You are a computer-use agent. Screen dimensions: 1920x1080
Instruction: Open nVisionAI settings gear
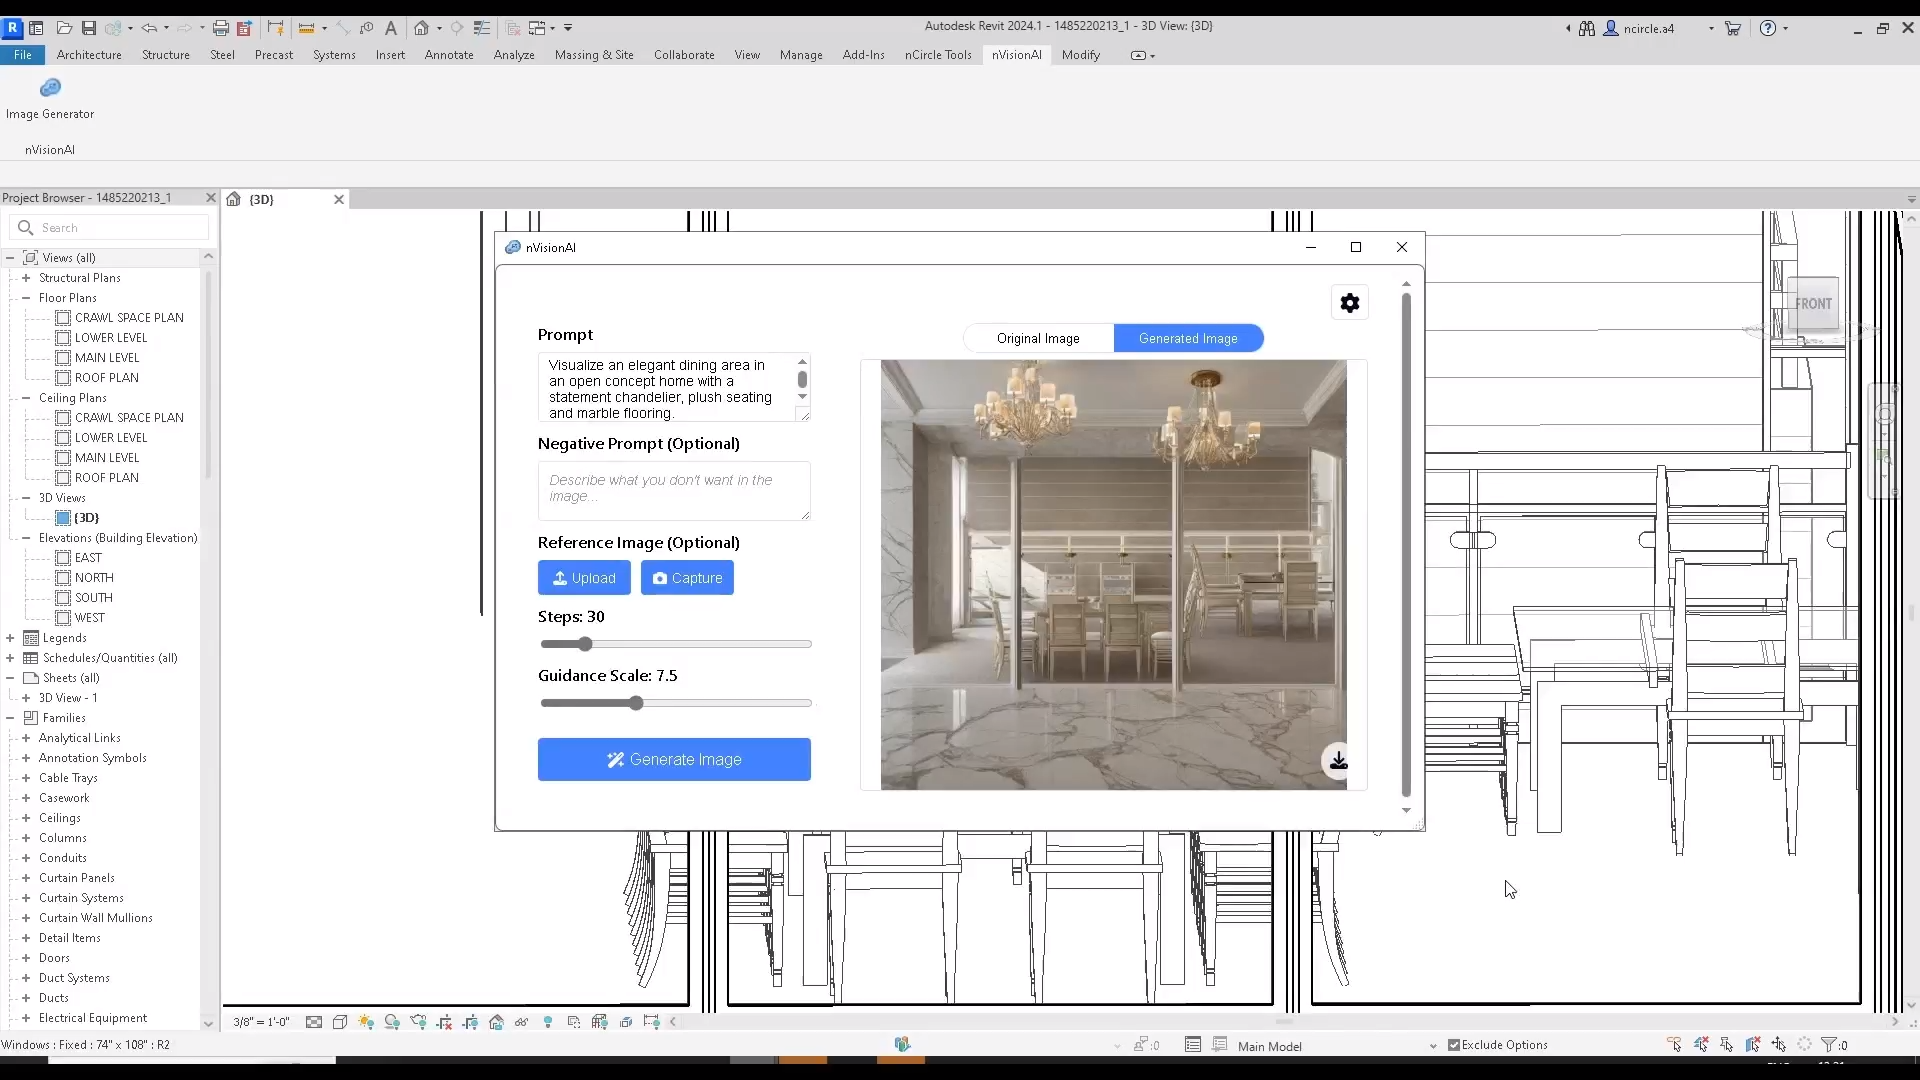1350,303
